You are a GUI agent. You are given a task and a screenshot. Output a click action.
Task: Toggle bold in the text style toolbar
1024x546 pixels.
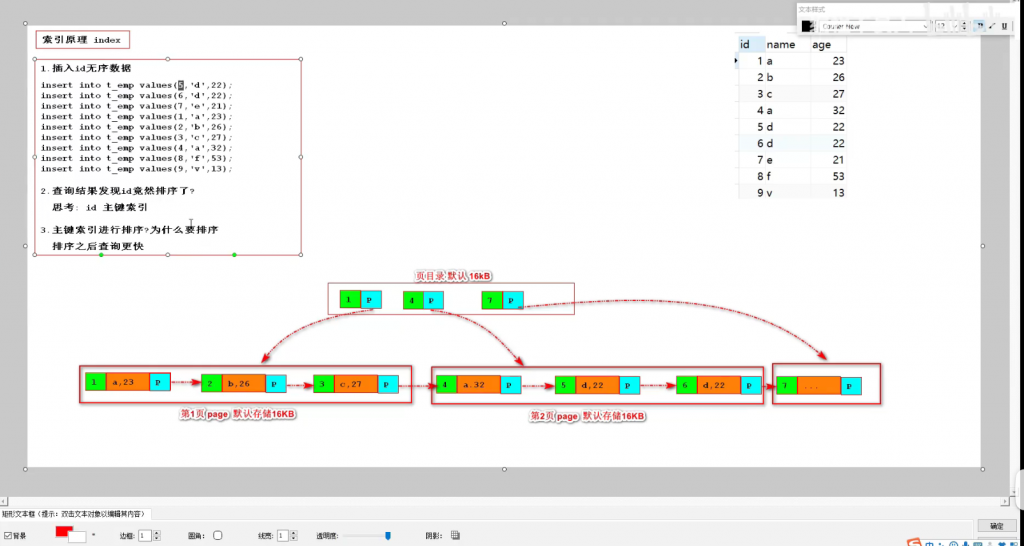pyautogui.click(x=979, y=26)
